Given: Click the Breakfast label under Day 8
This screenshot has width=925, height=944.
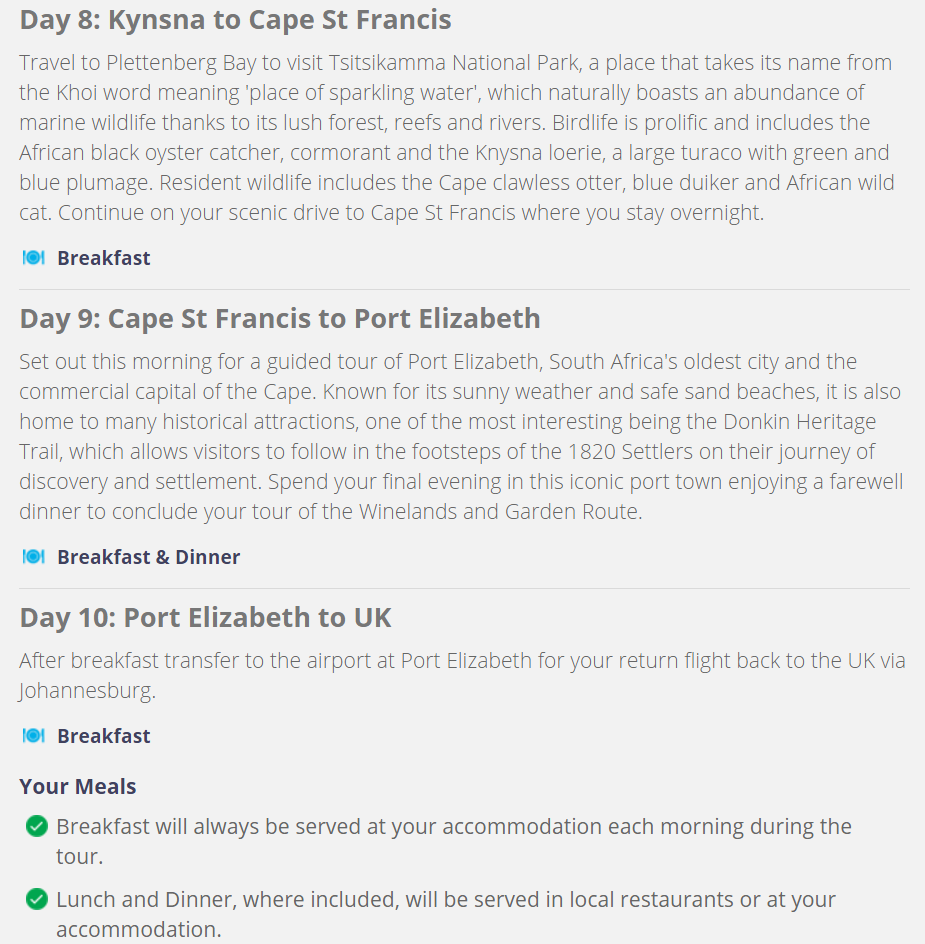Looking at the screenshot, I should pos(104,258).
